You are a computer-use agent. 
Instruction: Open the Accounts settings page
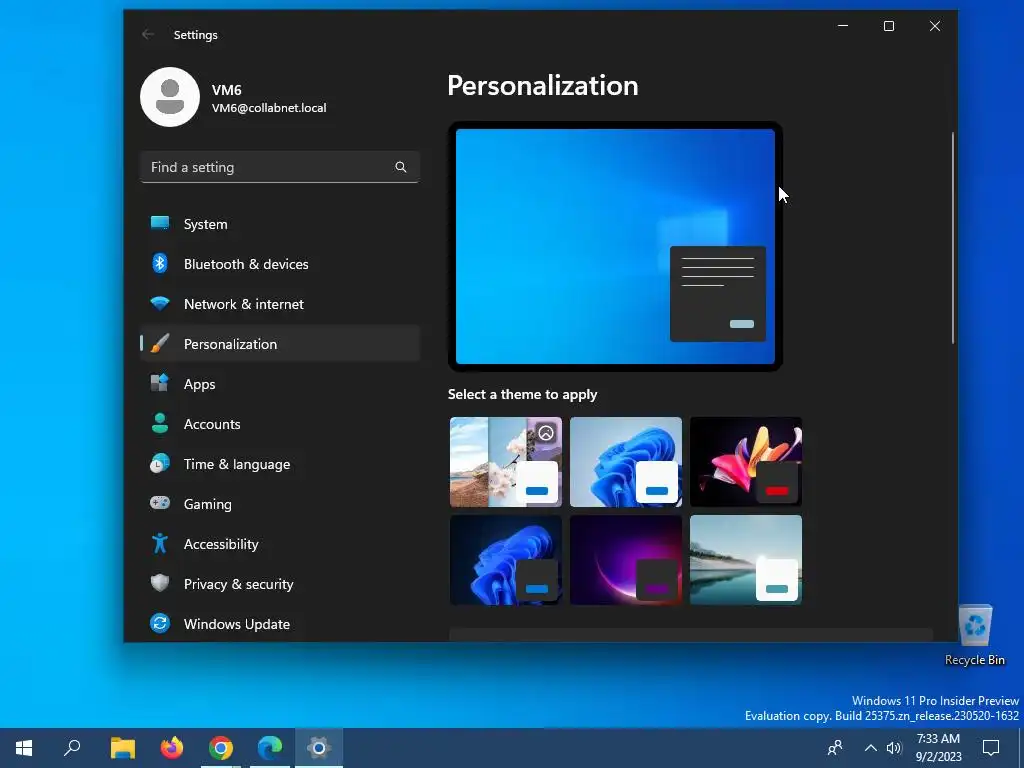click(280, 424)
